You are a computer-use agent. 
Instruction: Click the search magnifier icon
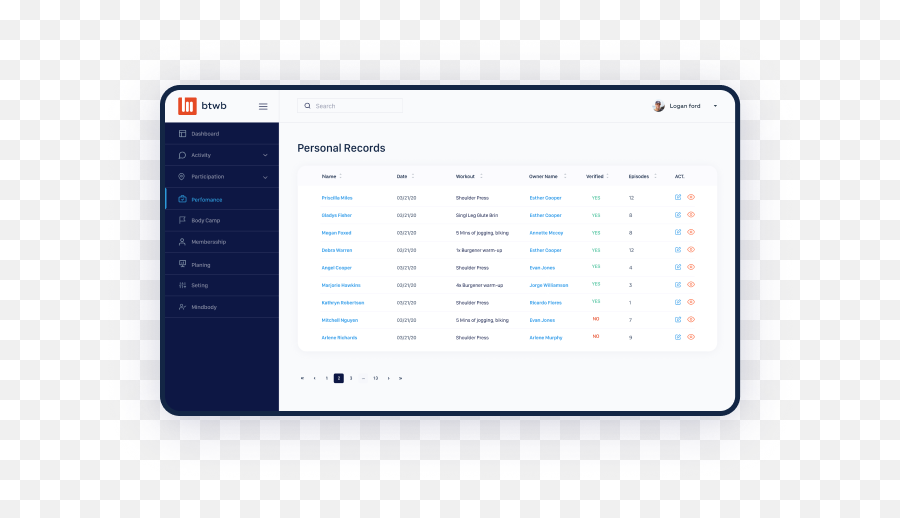[308, 106]
